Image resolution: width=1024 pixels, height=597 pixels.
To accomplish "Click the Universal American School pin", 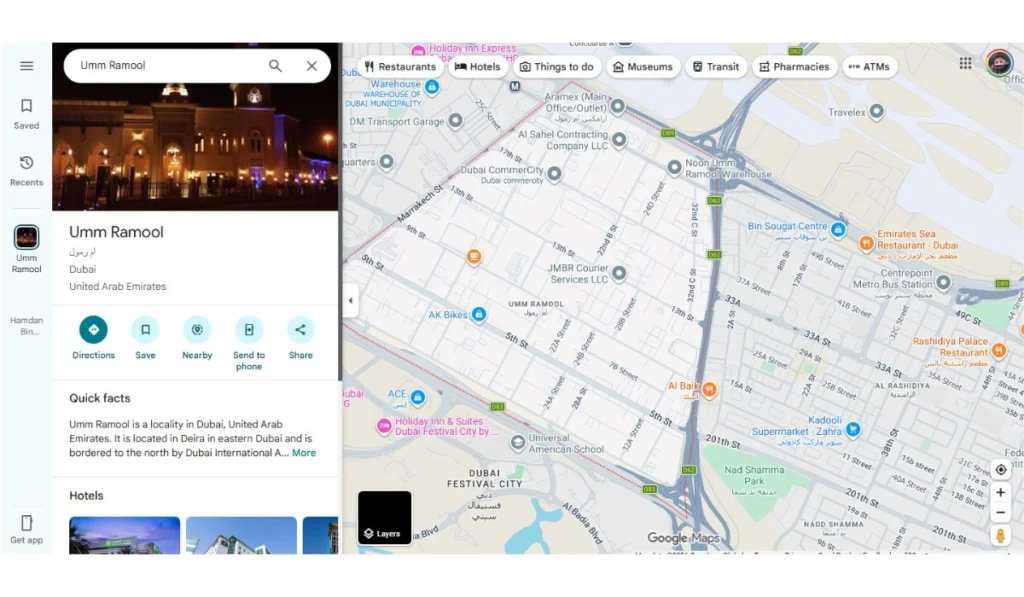I will click(518, 443).
